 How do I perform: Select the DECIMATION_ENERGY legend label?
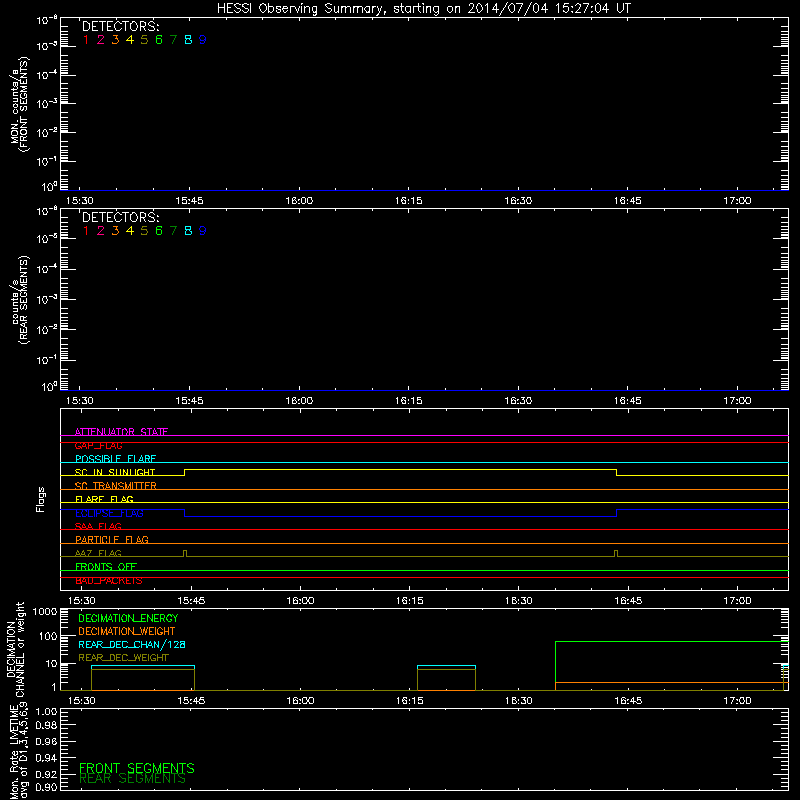pos(128,618)
